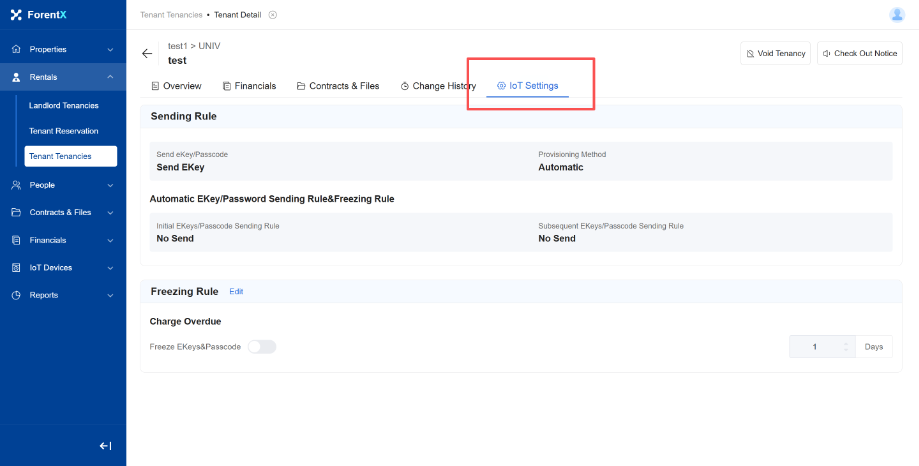This screenshot has height=466, width=919.
Task: Enable the Freeze EKeys&Passcode toggle
Action: (262, 347)
